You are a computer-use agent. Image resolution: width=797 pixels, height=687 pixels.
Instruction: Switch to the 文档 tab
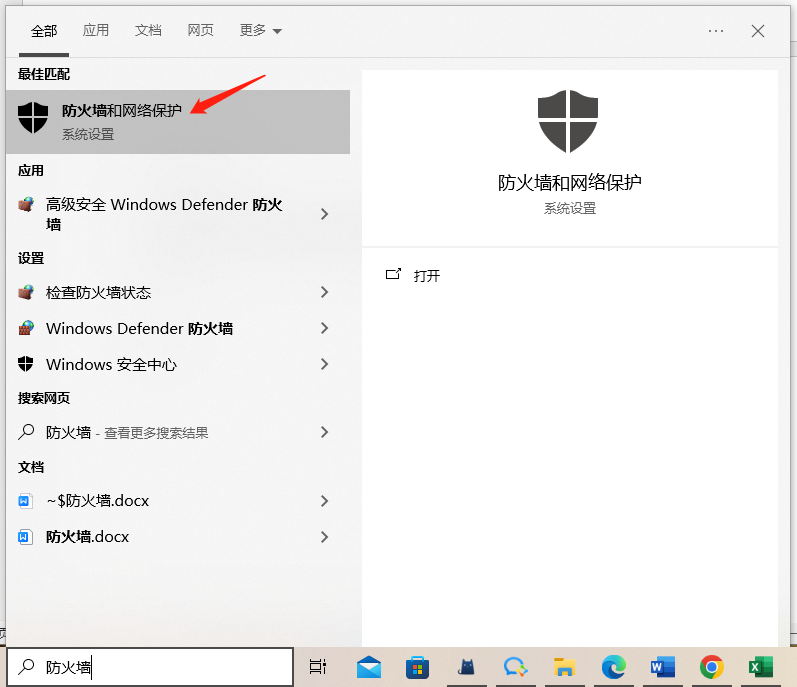tap(148, 30)
